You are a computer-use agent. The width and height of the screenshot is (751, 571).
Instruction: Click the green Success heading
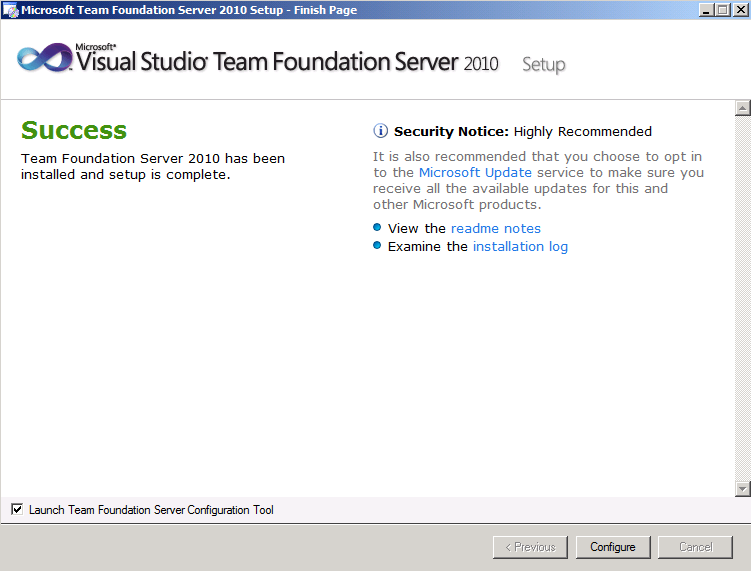pos(74,131)
